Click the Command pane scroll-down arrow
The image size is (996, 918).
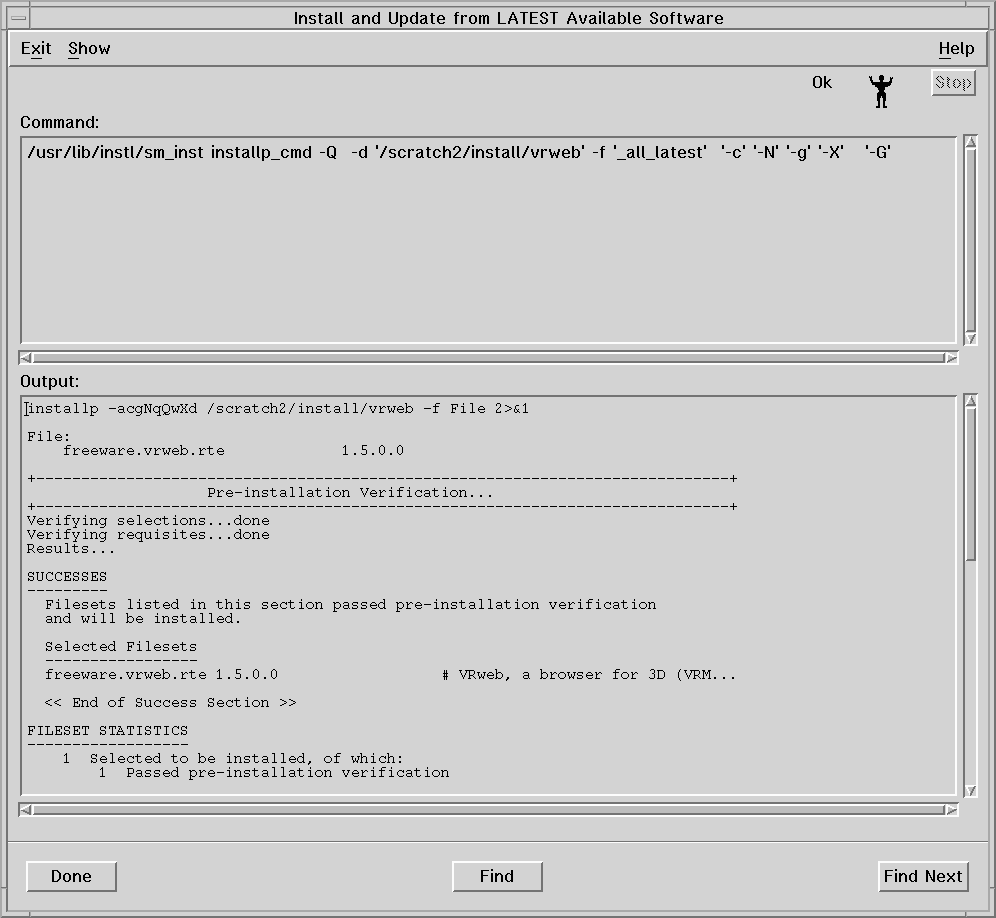coord(970,339)
